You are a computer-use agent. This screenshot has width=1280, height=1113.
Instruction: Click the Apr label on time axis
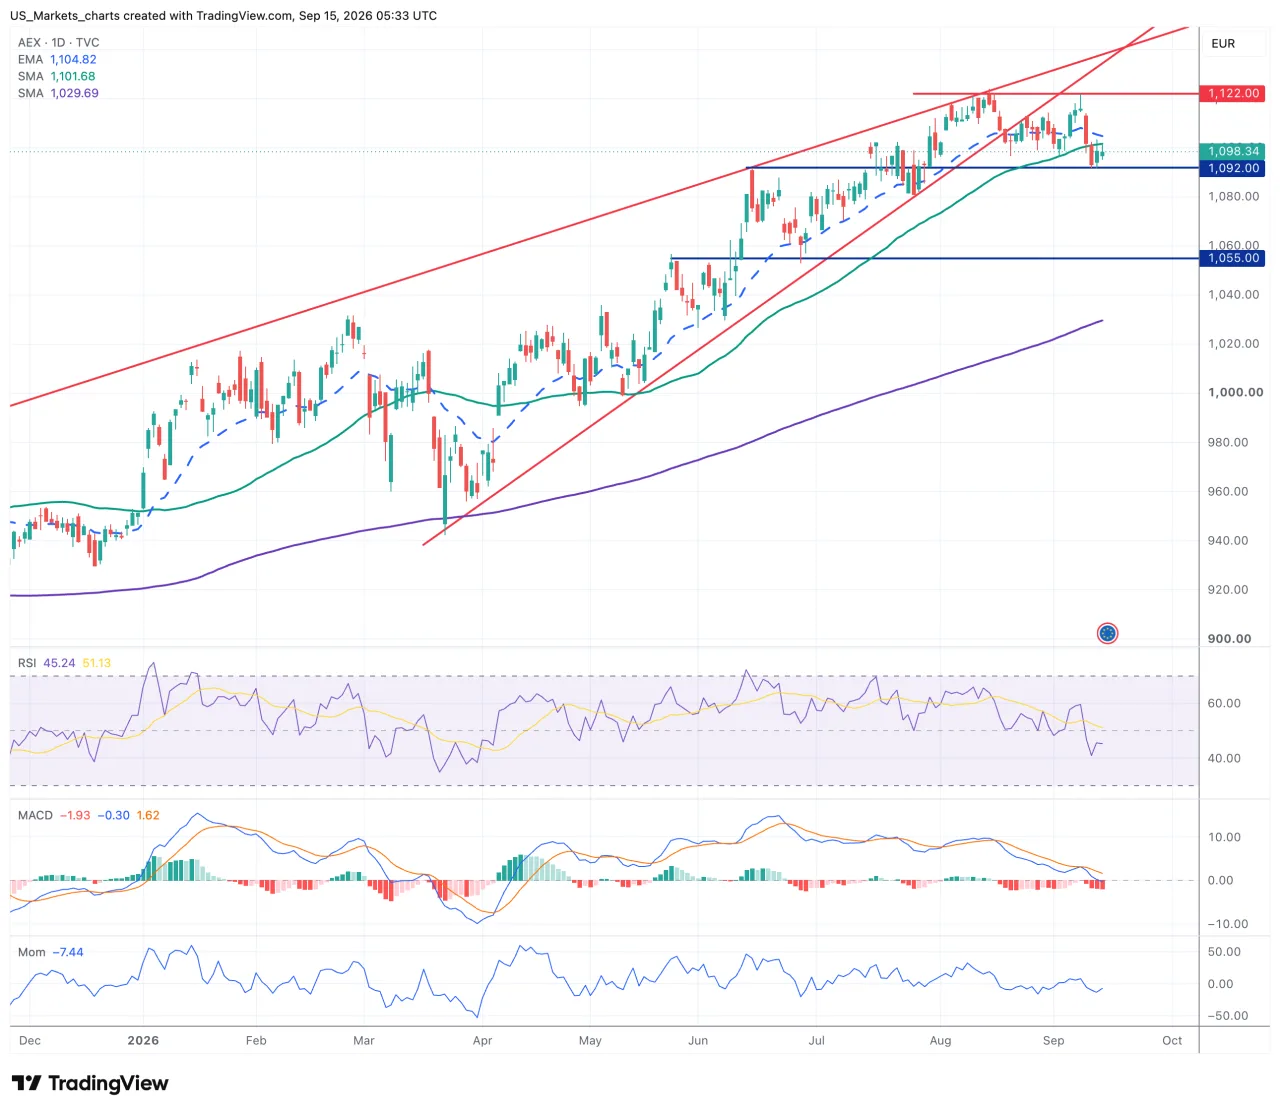coord(482,1040)
